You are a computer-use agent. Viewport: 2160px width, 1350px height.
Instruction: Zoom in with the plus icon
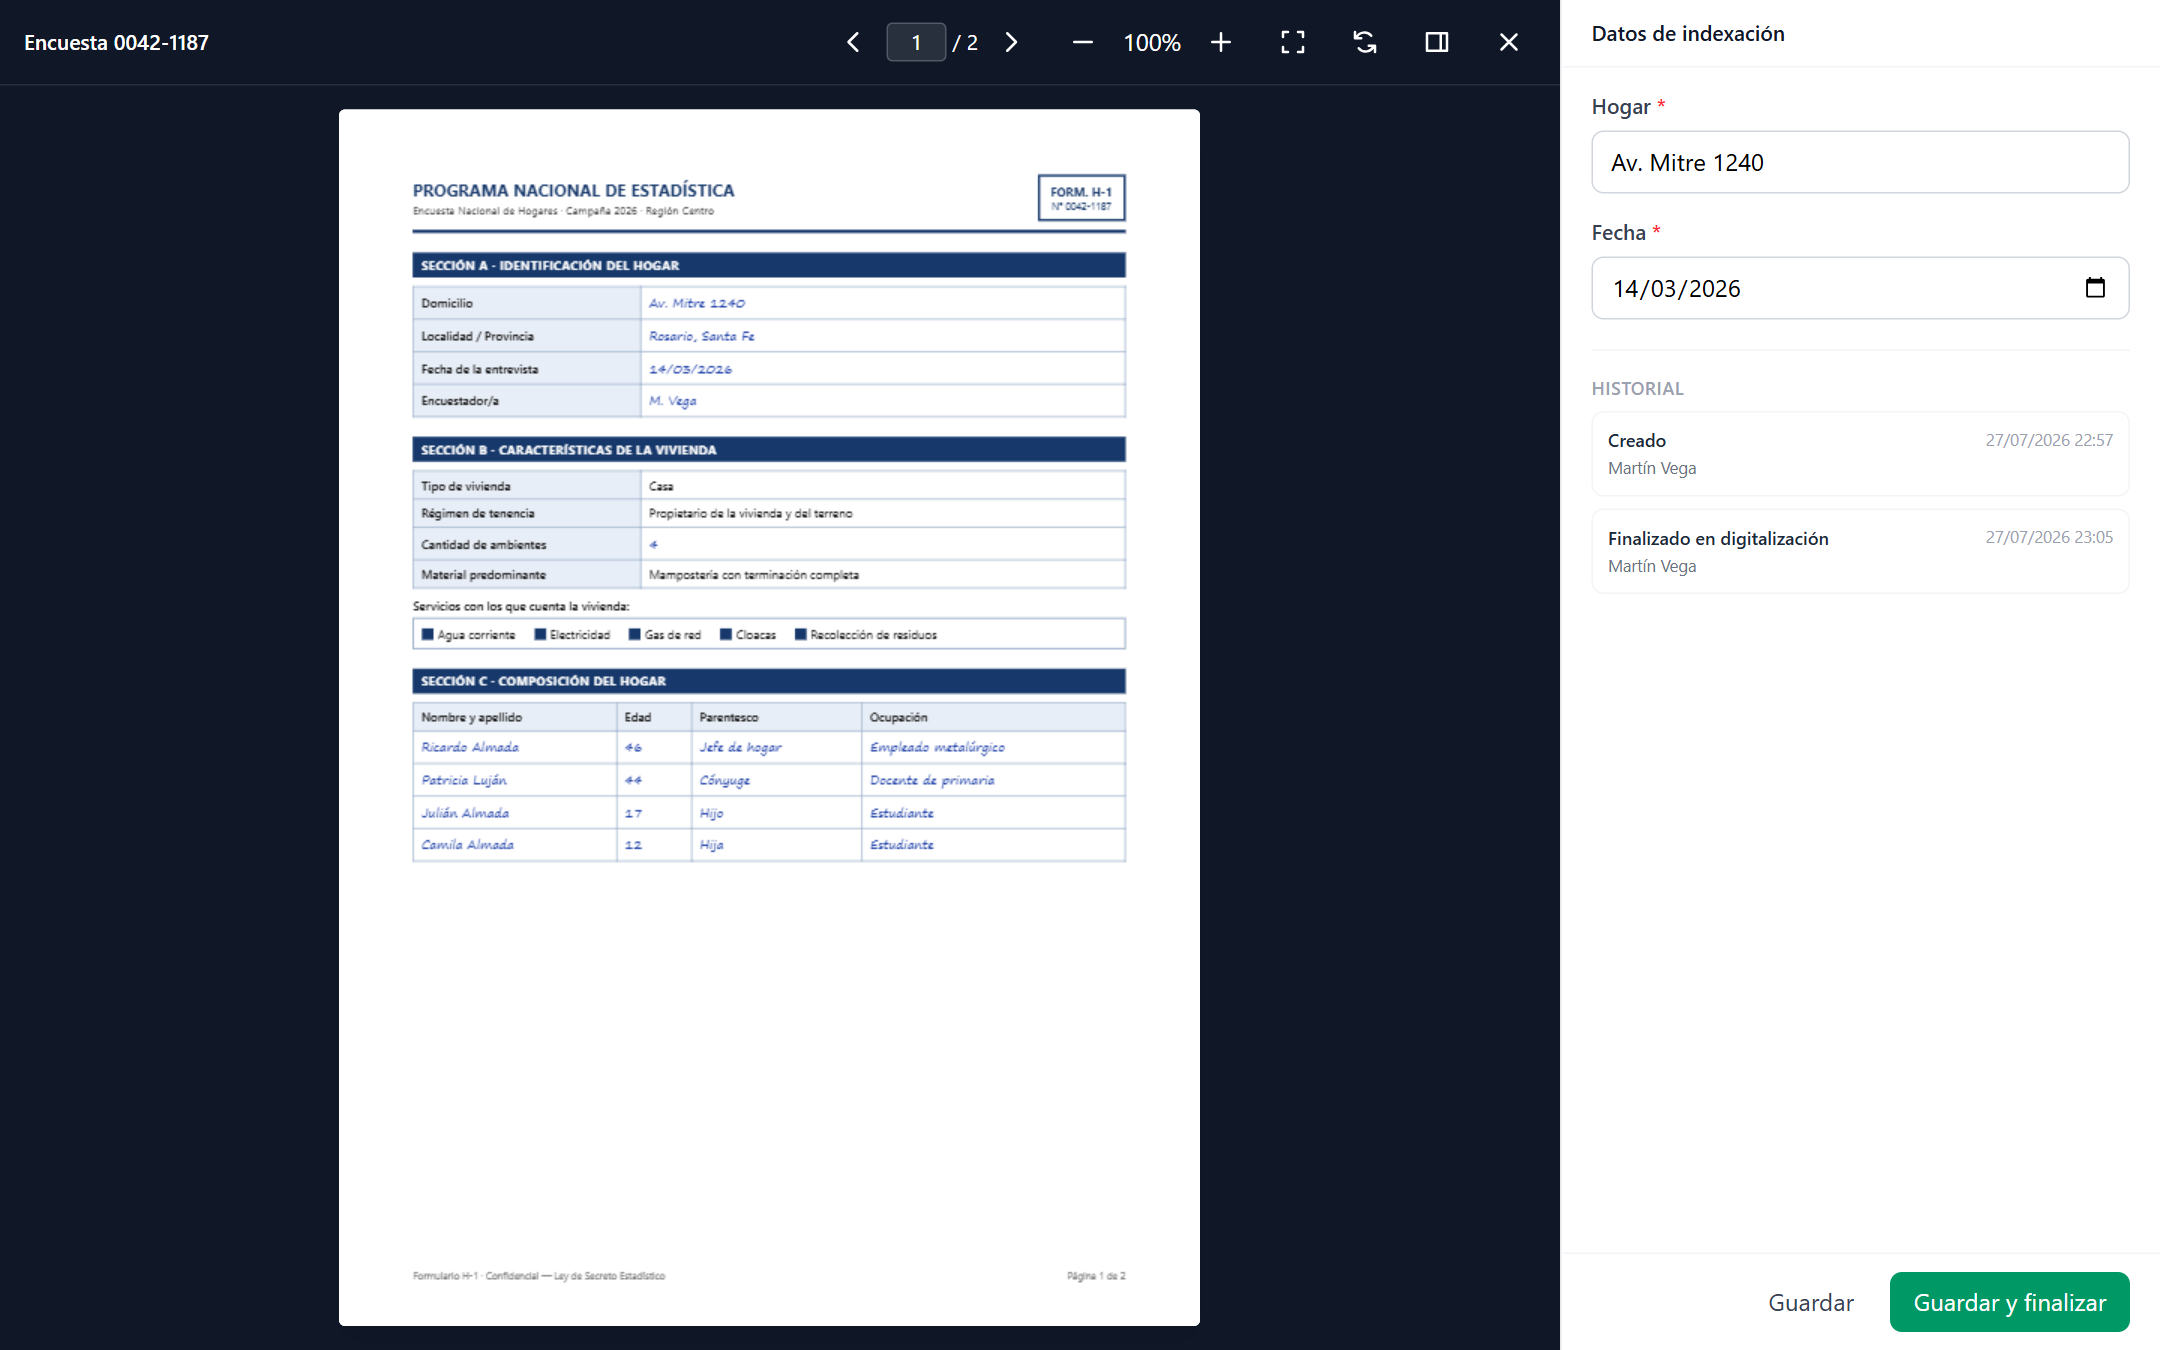[x=1220, y=42]
